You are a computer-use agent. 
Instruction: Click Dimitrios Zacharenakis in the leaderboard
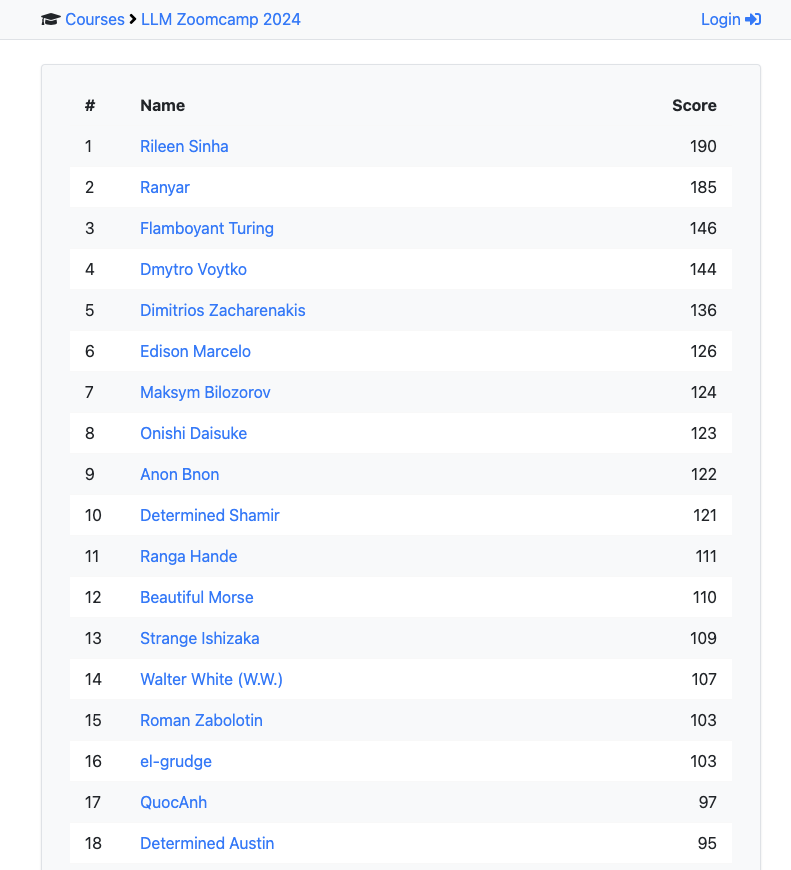pos(222,310)
